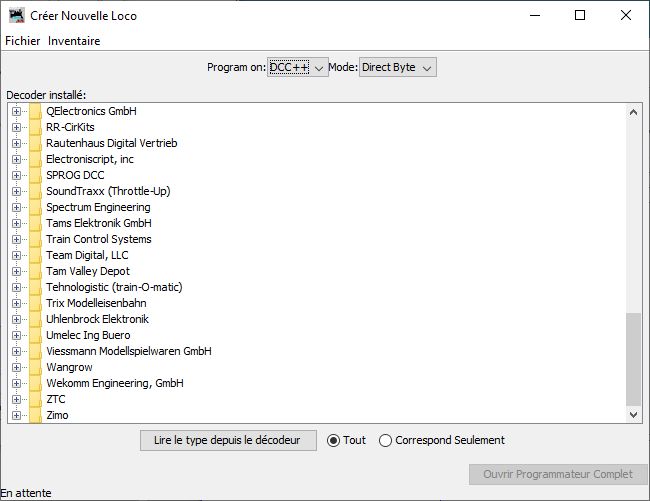650x501 pixels.
Task: Open the Program on DCC++ dropdown
Action: 298,67
